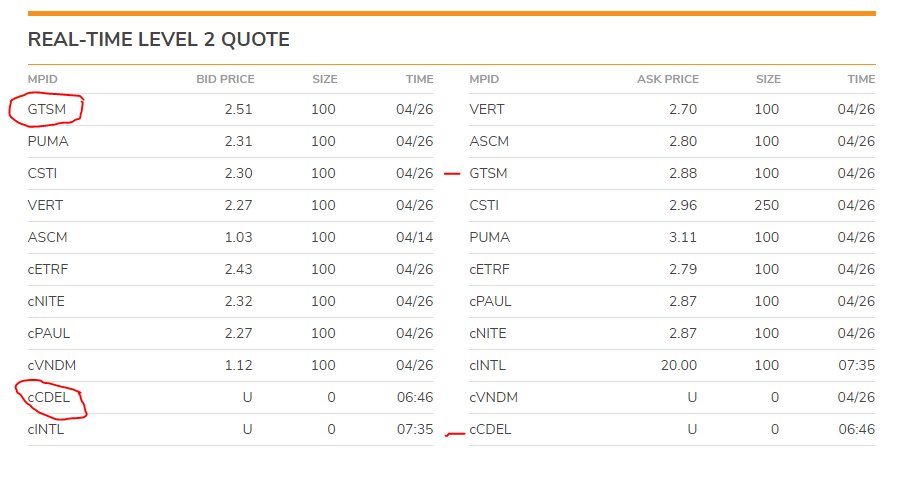Select cETRF in the bid MPID column
923x477 pixels.
[48, 269]
